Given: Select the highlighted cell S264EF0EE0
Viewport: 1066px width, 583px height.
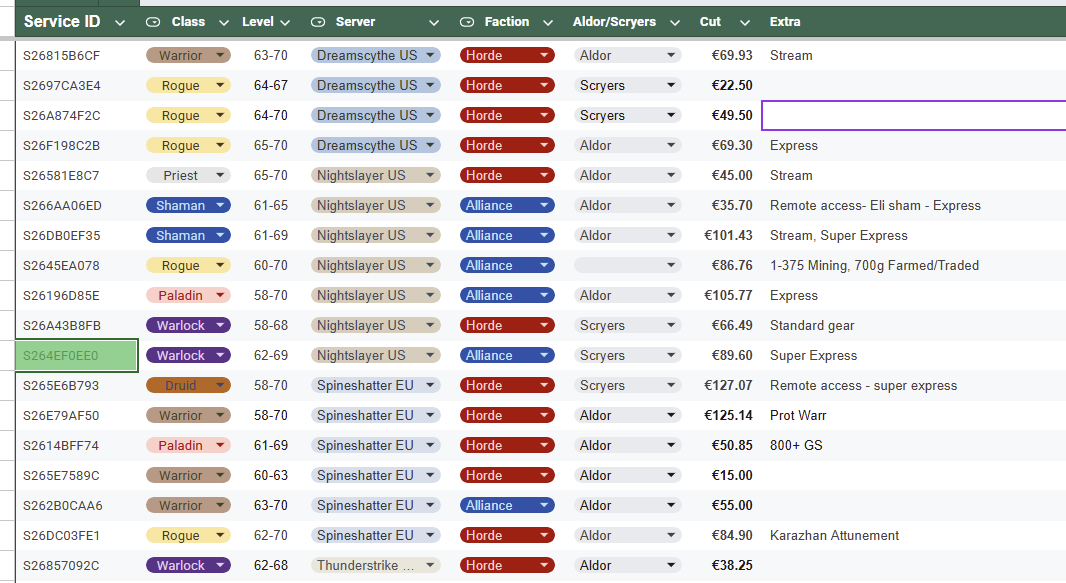Looking at the screenshot, I should pos(77,355).
